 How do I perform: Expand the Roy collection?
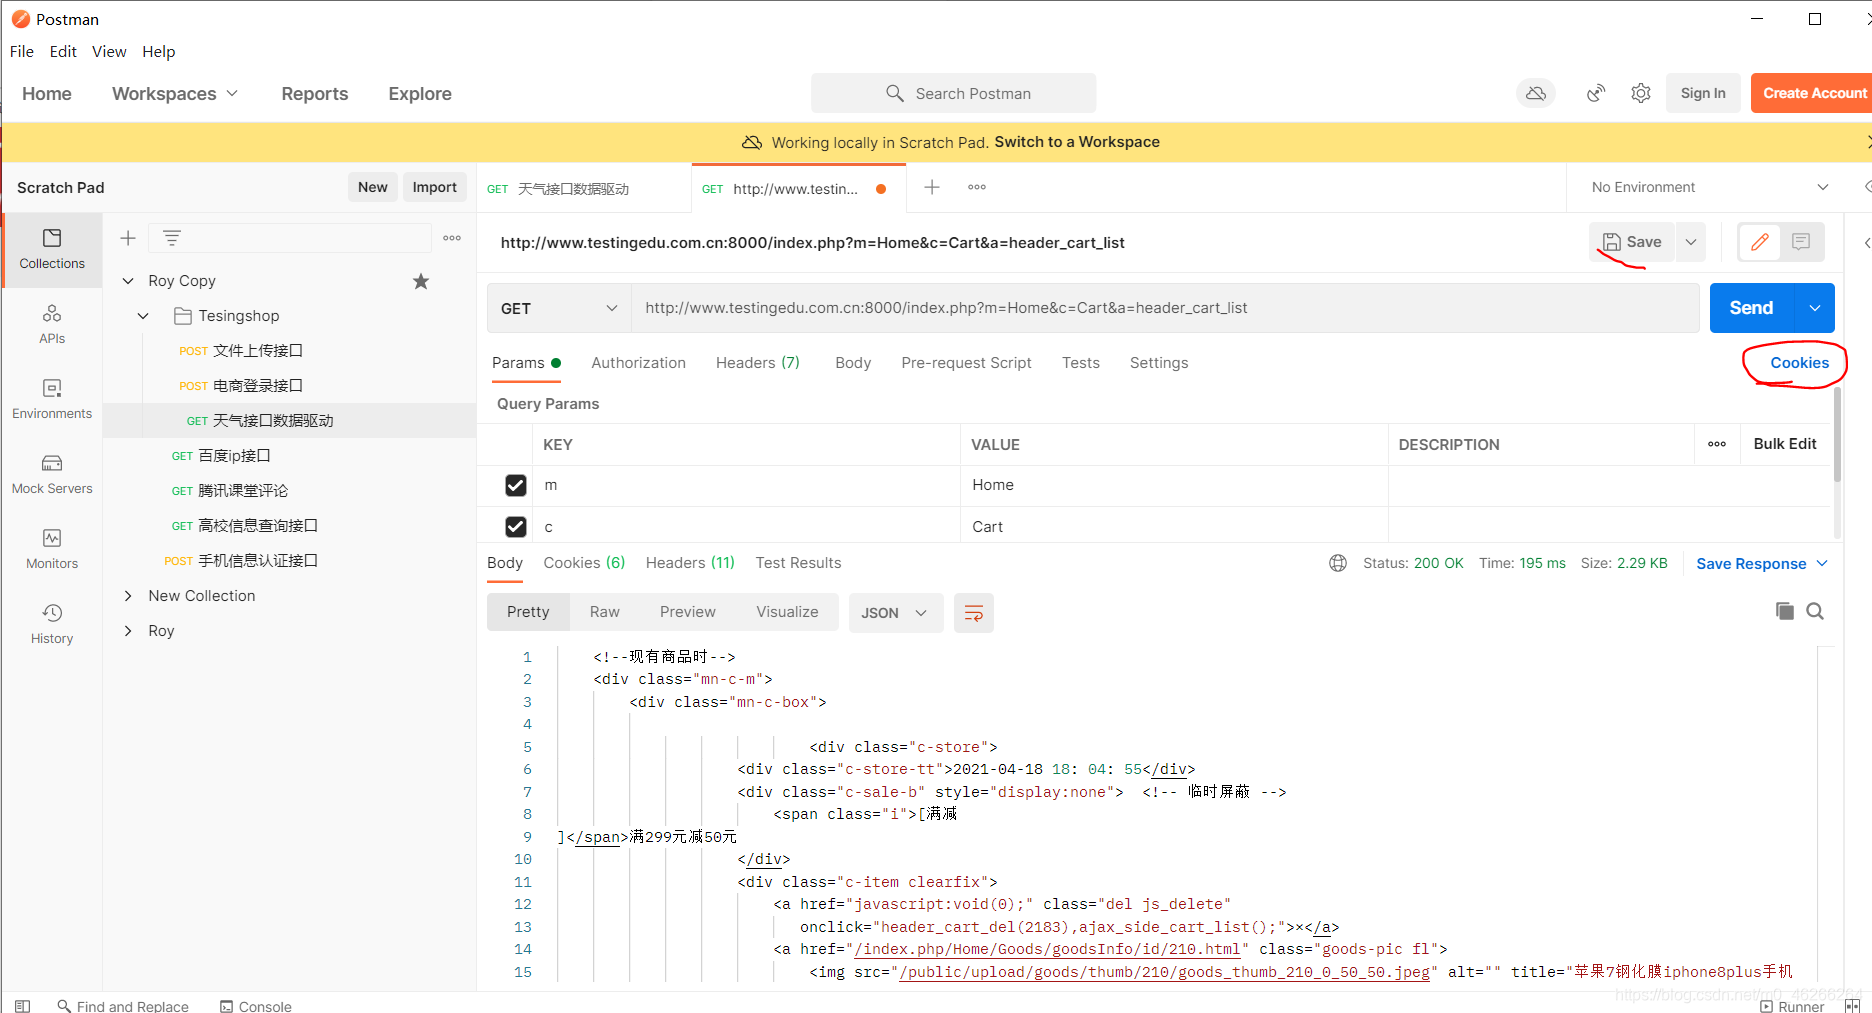coord(128,631)
